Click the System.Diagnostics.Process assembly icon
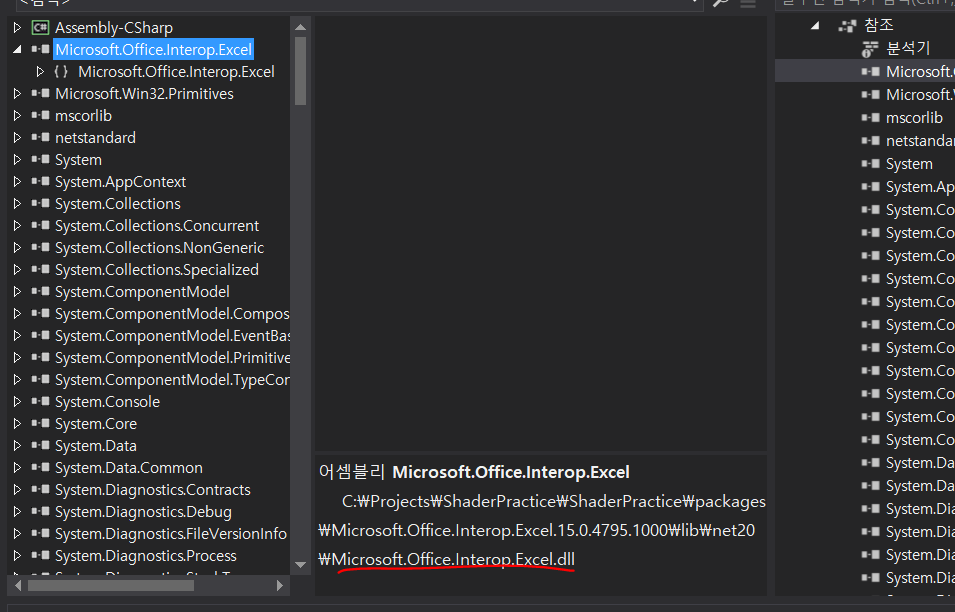Screen dimensions: 955x612 pyautogui.click(x=41, y=555)
